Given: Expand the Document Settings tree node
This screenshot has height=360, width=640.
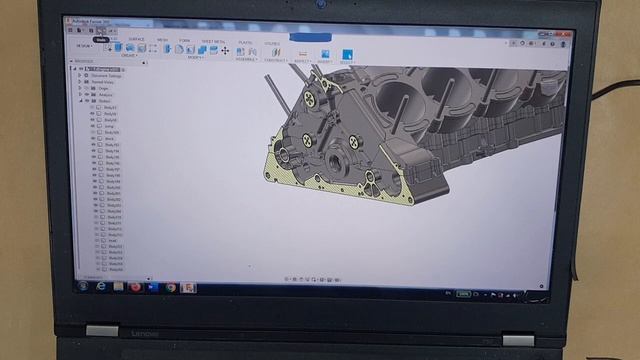Looking at the screenshot, I should (x=80, y=76).
